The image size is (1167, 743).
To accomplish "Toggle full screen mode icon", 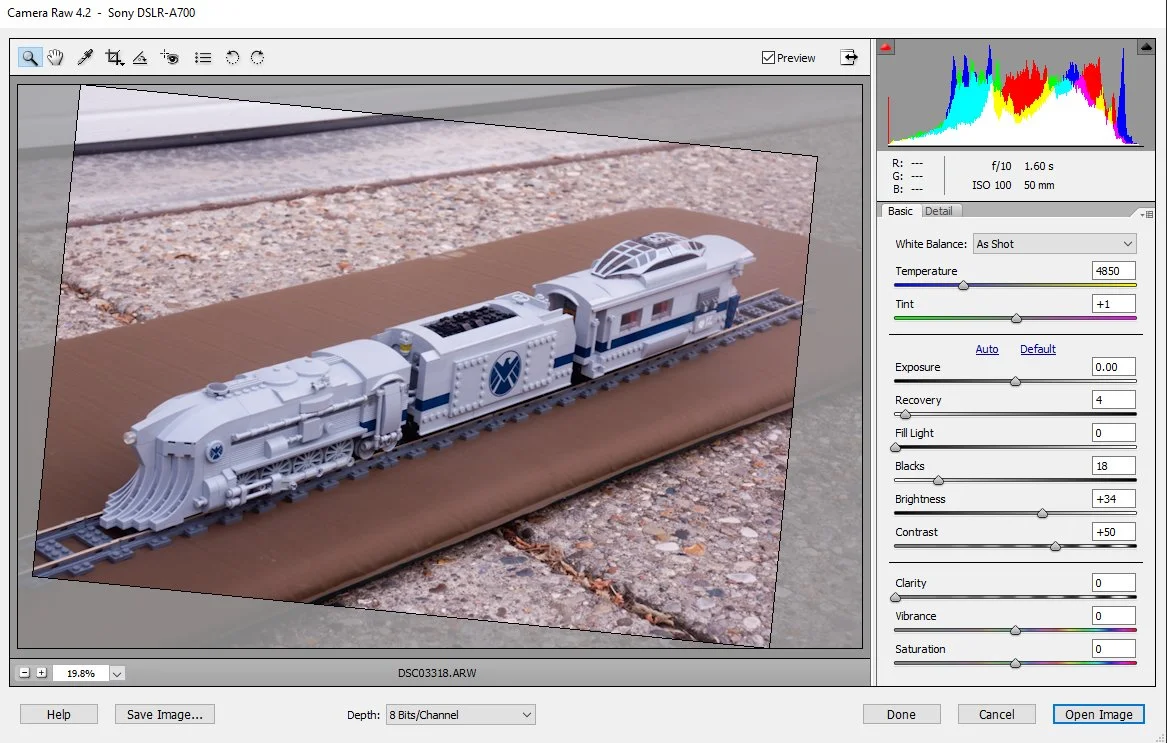I will 848,57.
